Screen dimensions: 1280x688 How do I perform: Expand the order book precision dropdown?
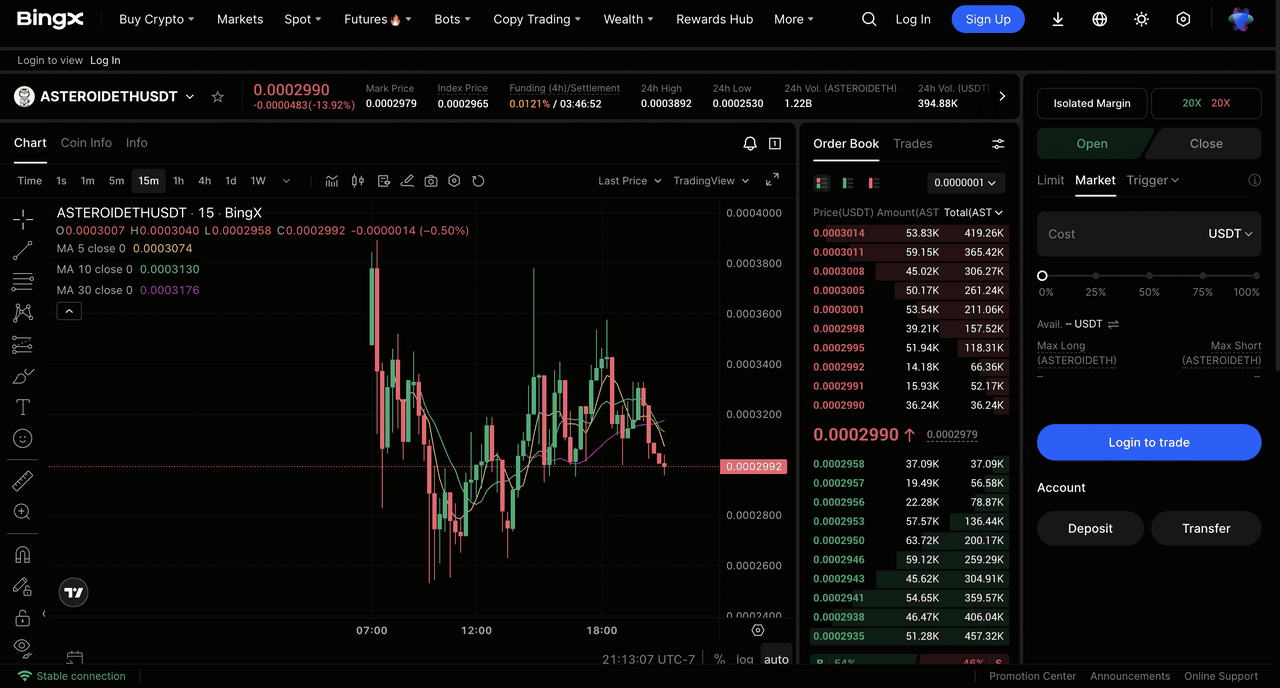966,183
